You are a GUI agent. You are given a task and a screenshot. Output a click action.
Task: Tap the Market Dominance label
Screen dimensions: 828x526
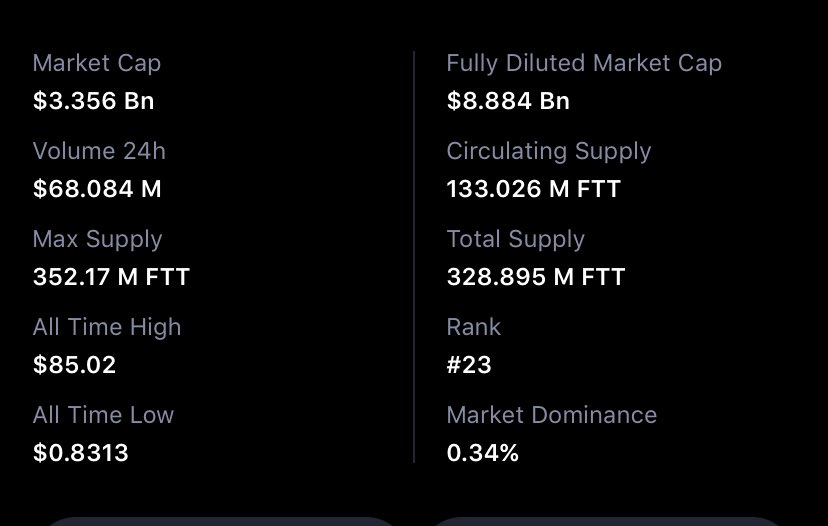point(552,415)
